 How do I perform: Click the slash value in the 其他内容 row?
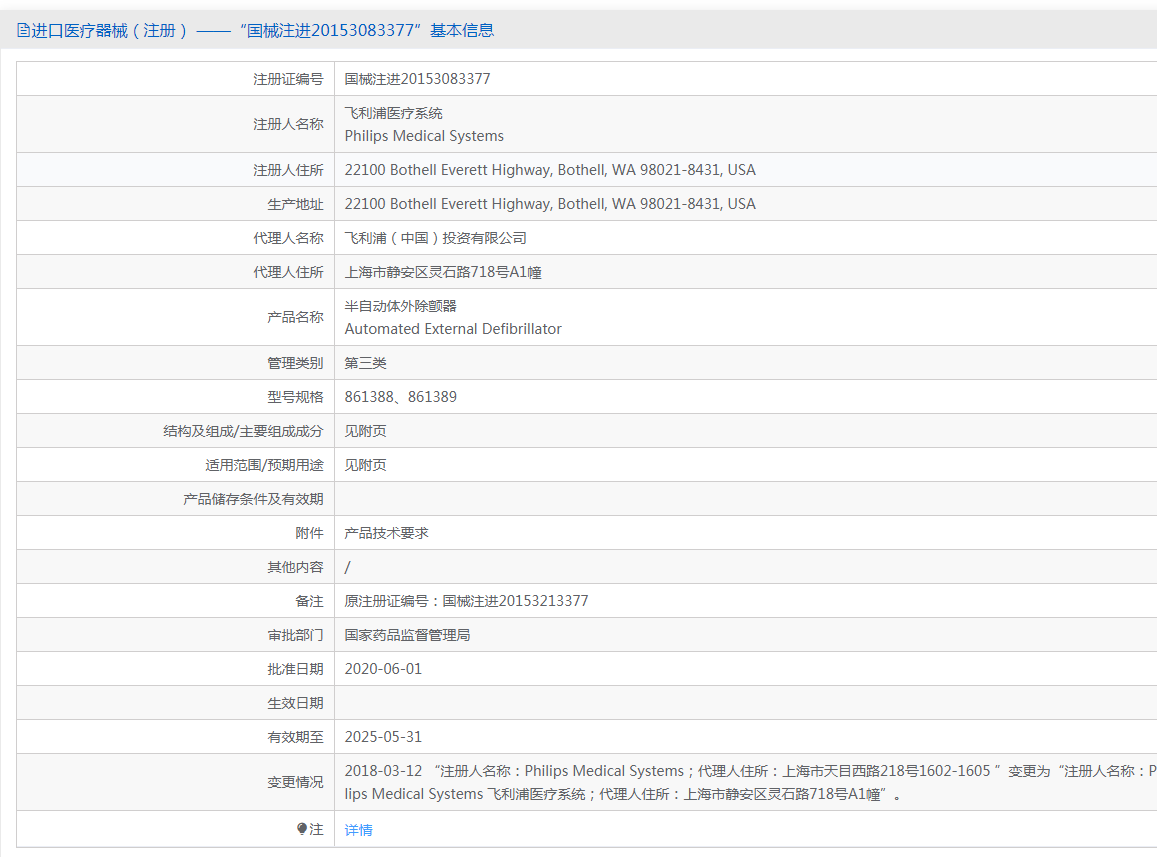pos(348,567)
